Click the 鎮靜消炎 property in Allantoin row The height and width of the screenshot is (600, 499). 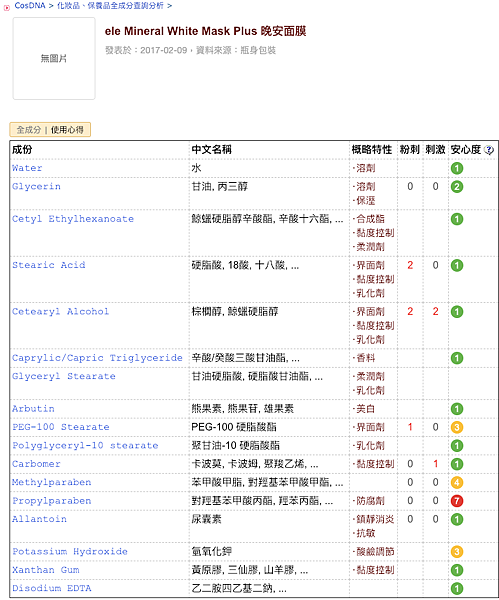coord(375,519)
